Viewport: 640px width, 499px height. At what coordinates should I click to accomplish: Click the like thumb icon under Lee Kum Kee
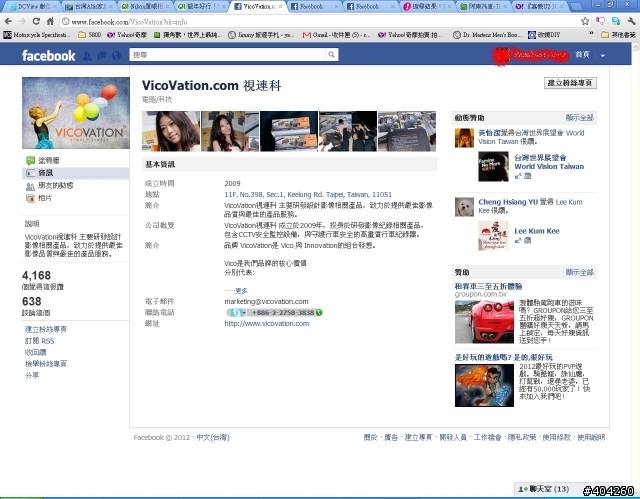coord(518,240)
